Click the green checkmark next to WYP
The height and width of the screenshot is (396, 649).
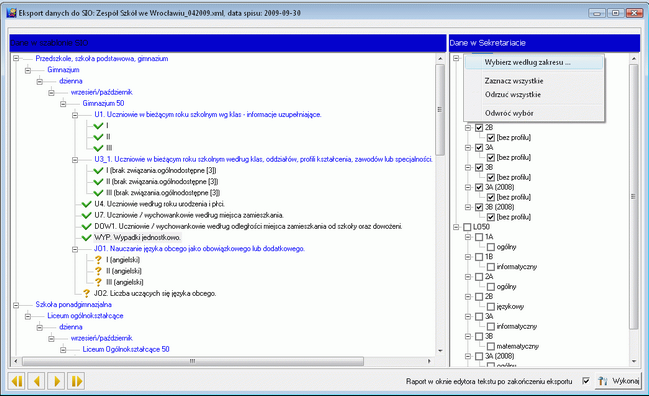86,238
